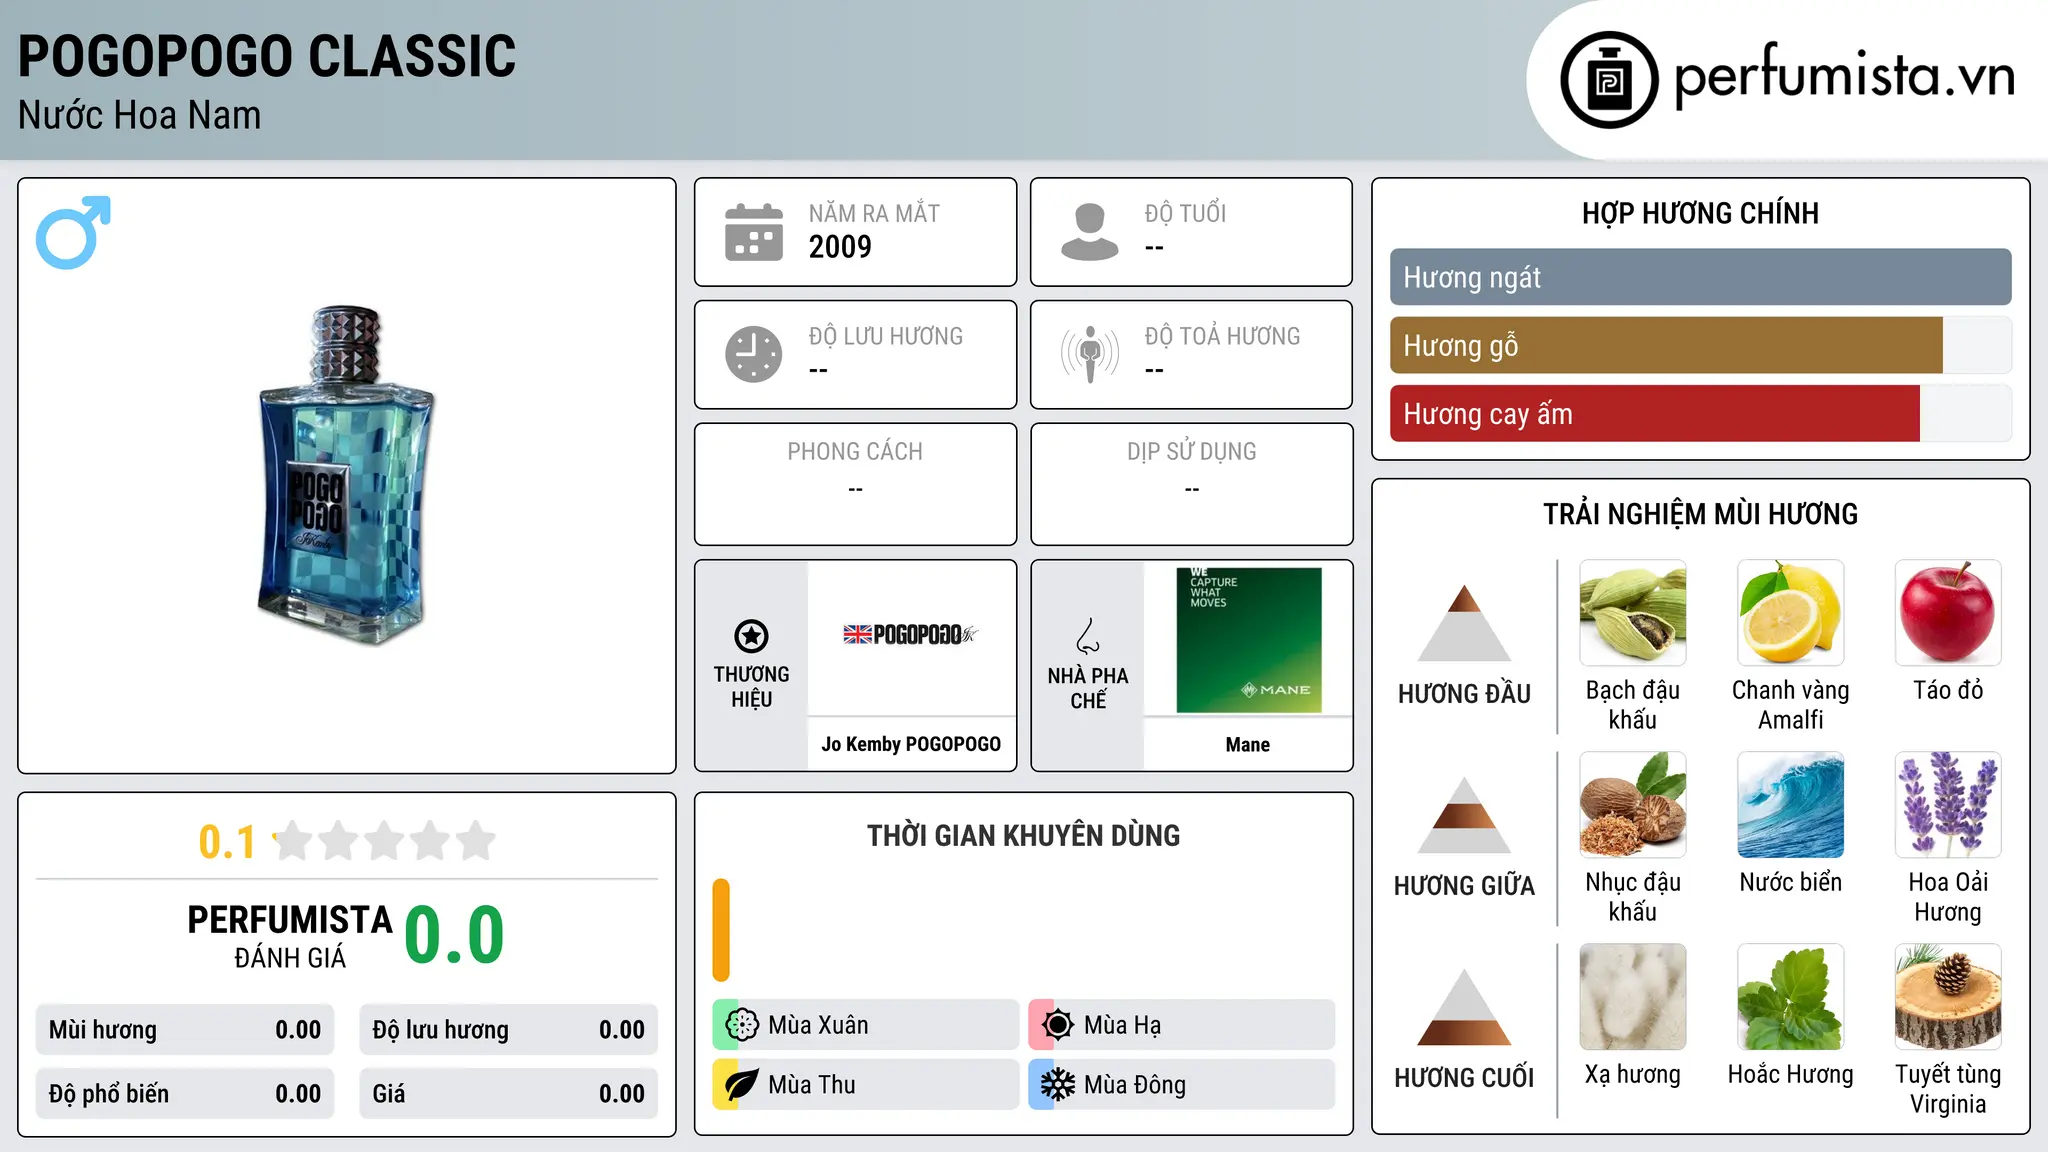Open the Mane perfumer name link
This screenshot has width=2048, height=1152.
pyautogui.click(x=1248, y=745)
